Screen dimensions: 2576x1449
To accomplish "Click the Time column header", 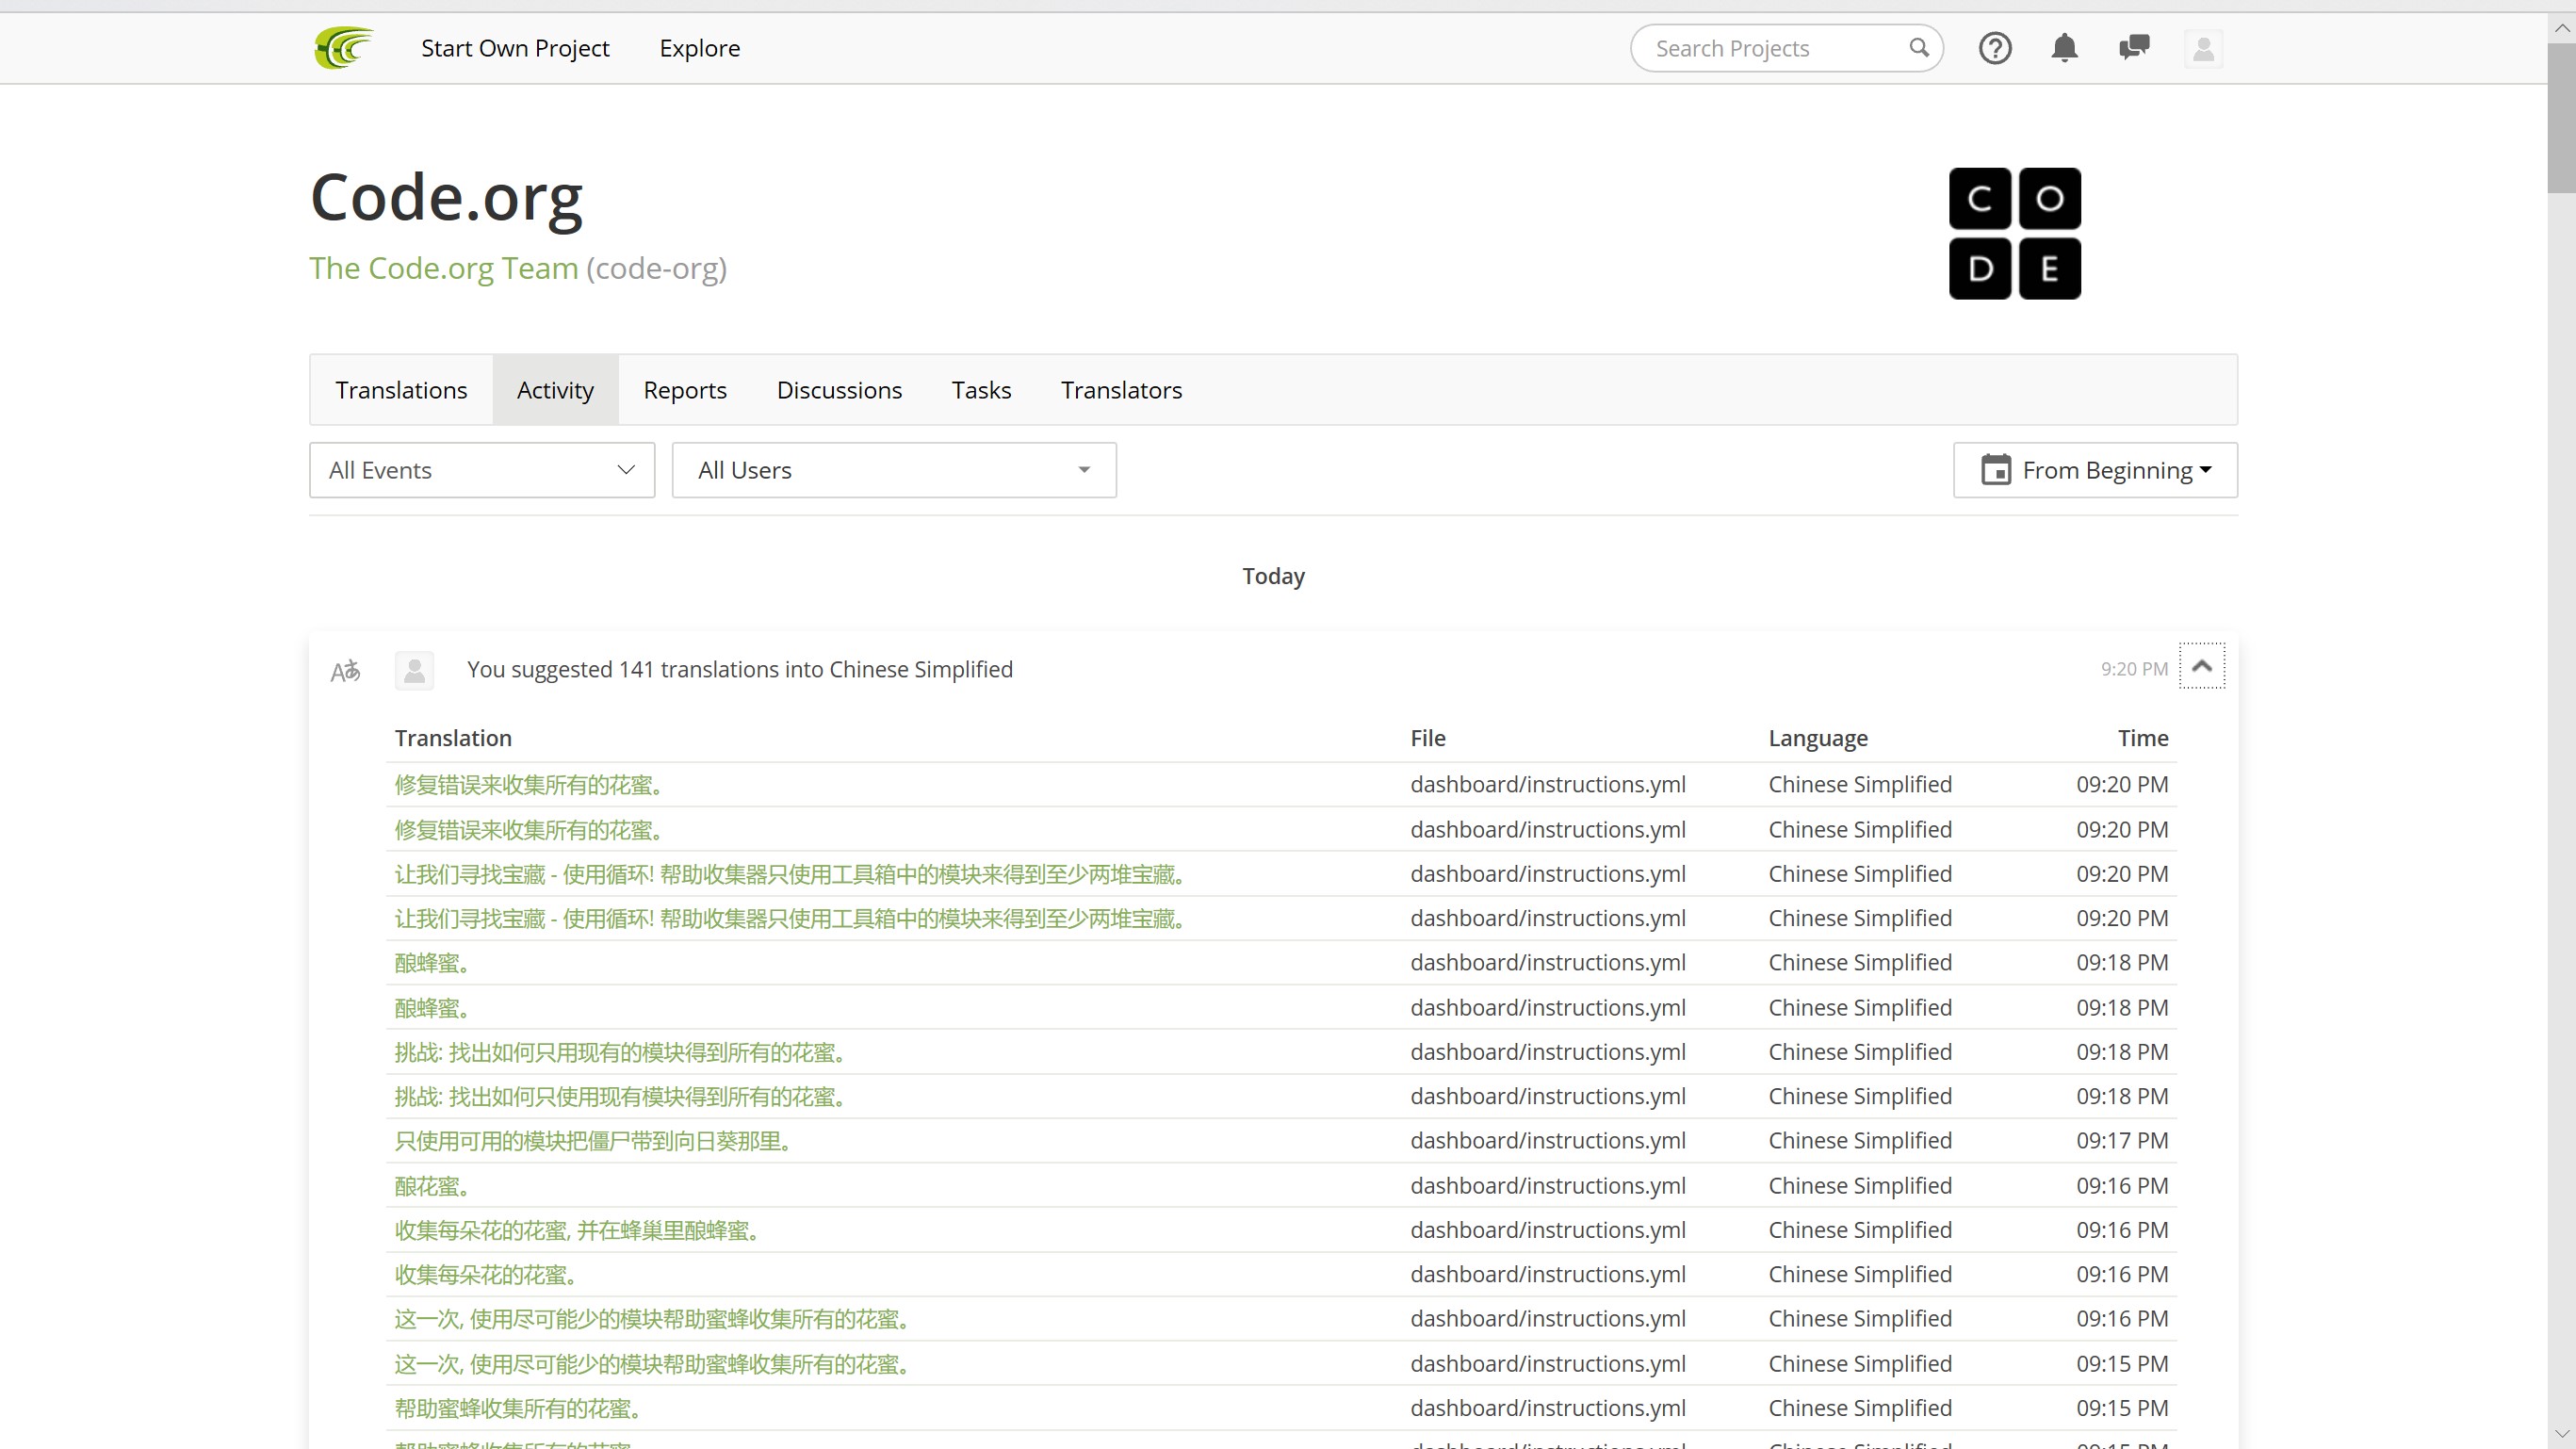I will [2143, 738].
